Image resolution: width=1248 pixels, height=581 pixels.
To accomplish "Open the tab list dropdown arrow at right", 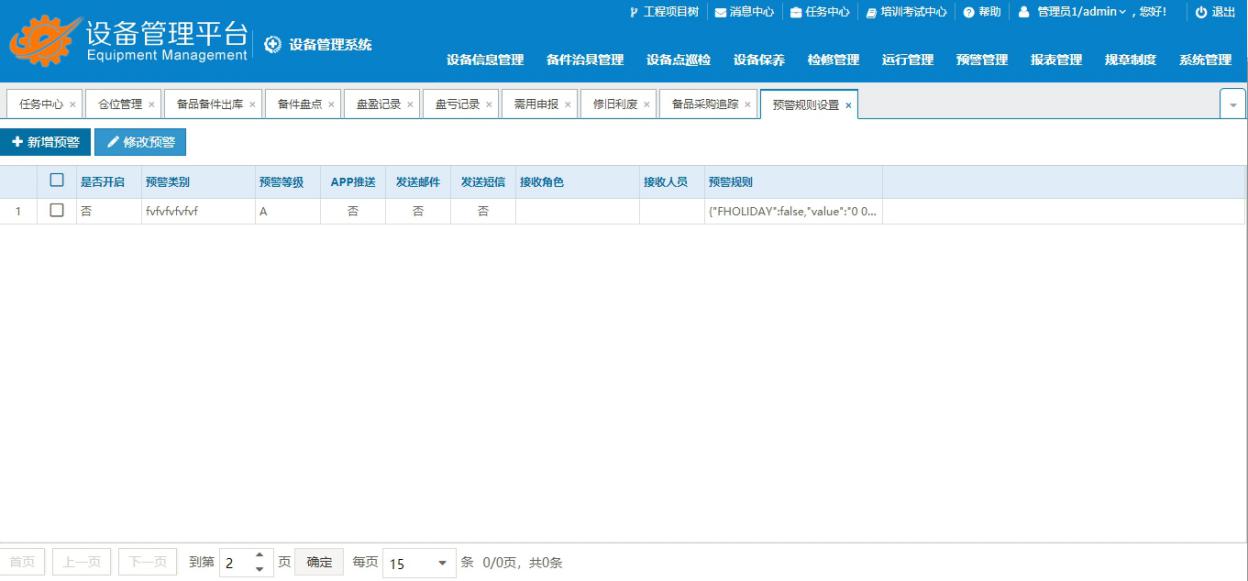I will click(x=1232, y=105).
